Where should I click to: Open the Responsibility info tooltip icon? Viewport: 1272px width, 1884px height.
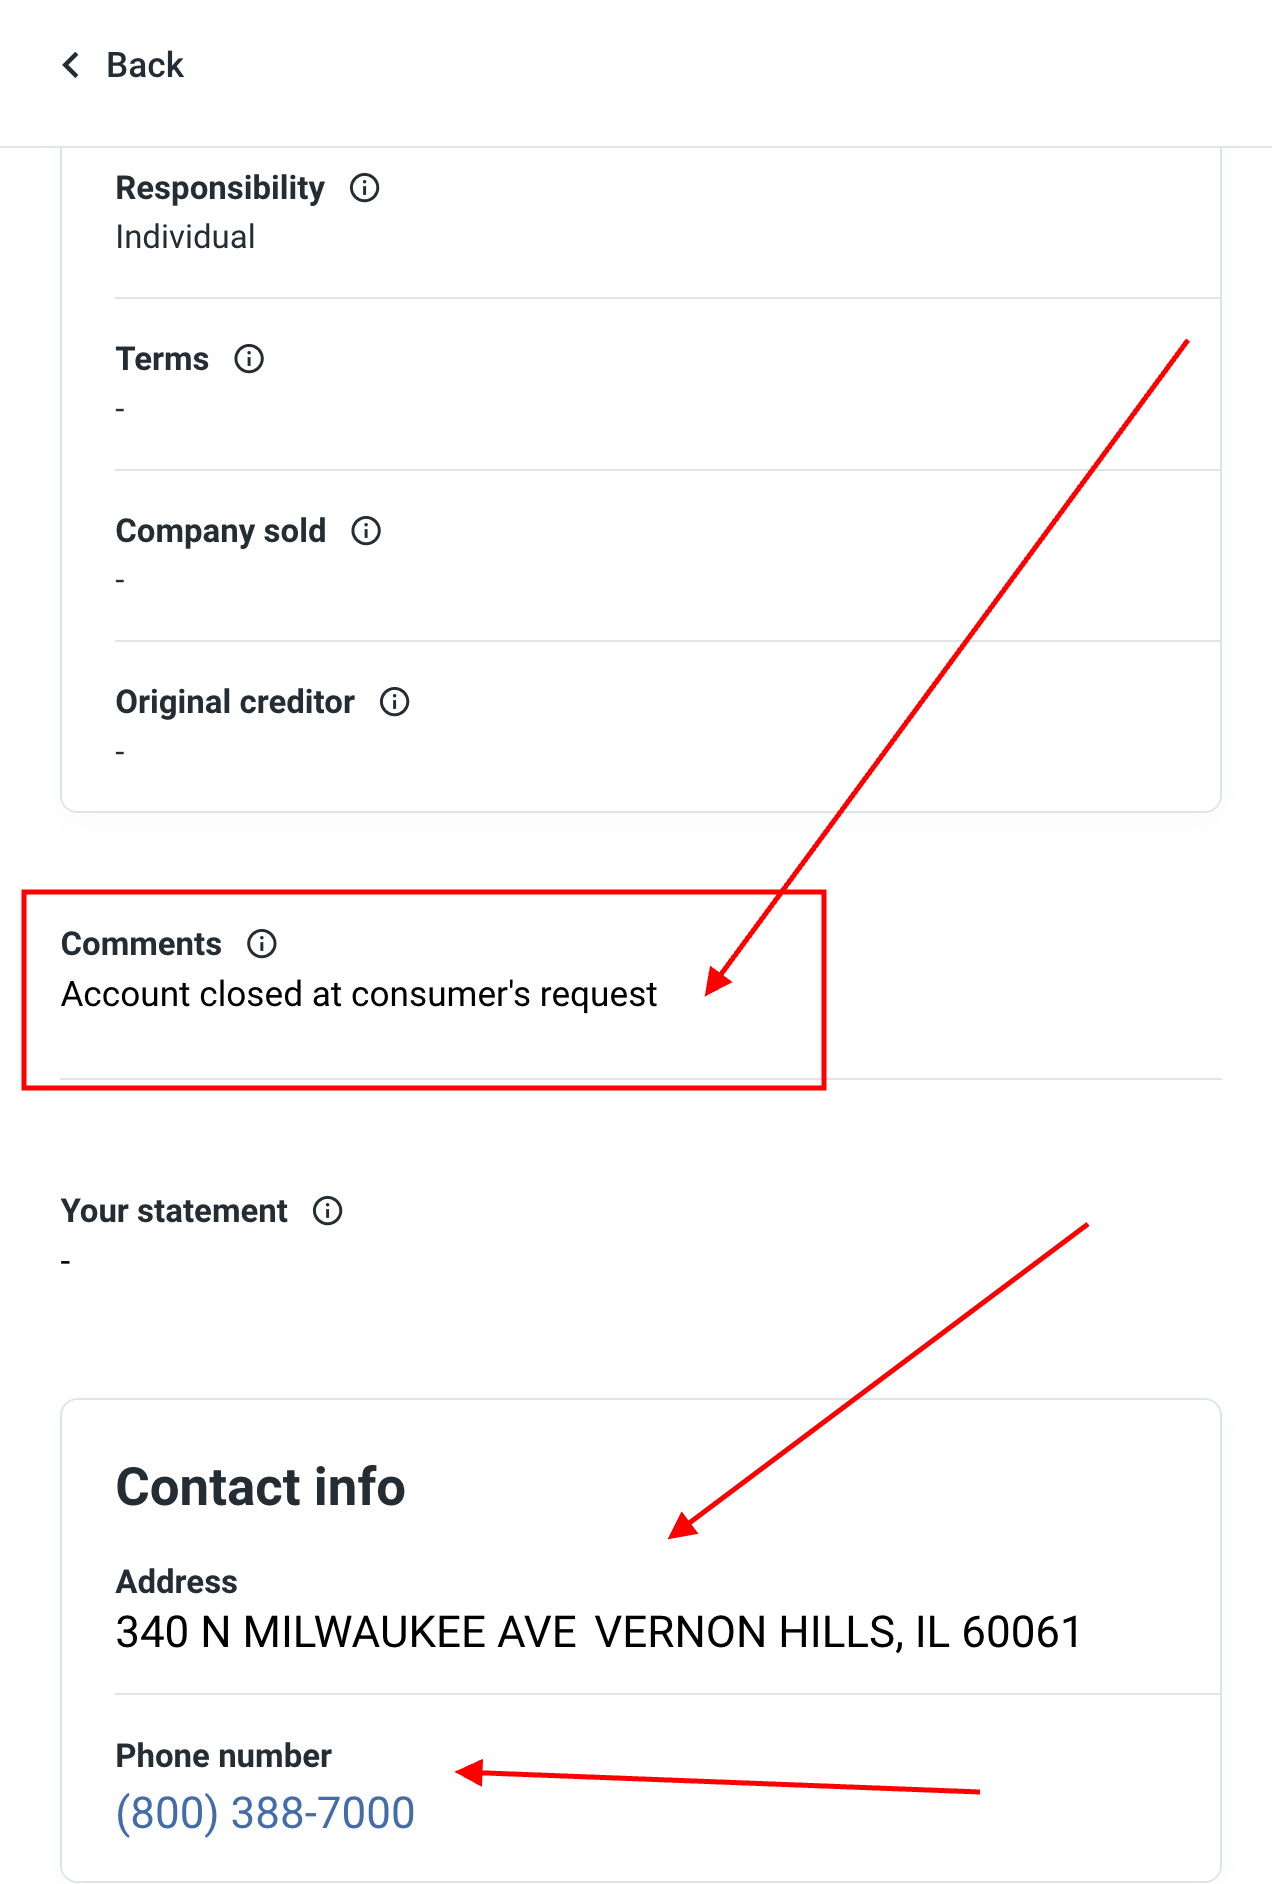pos(365,188)
